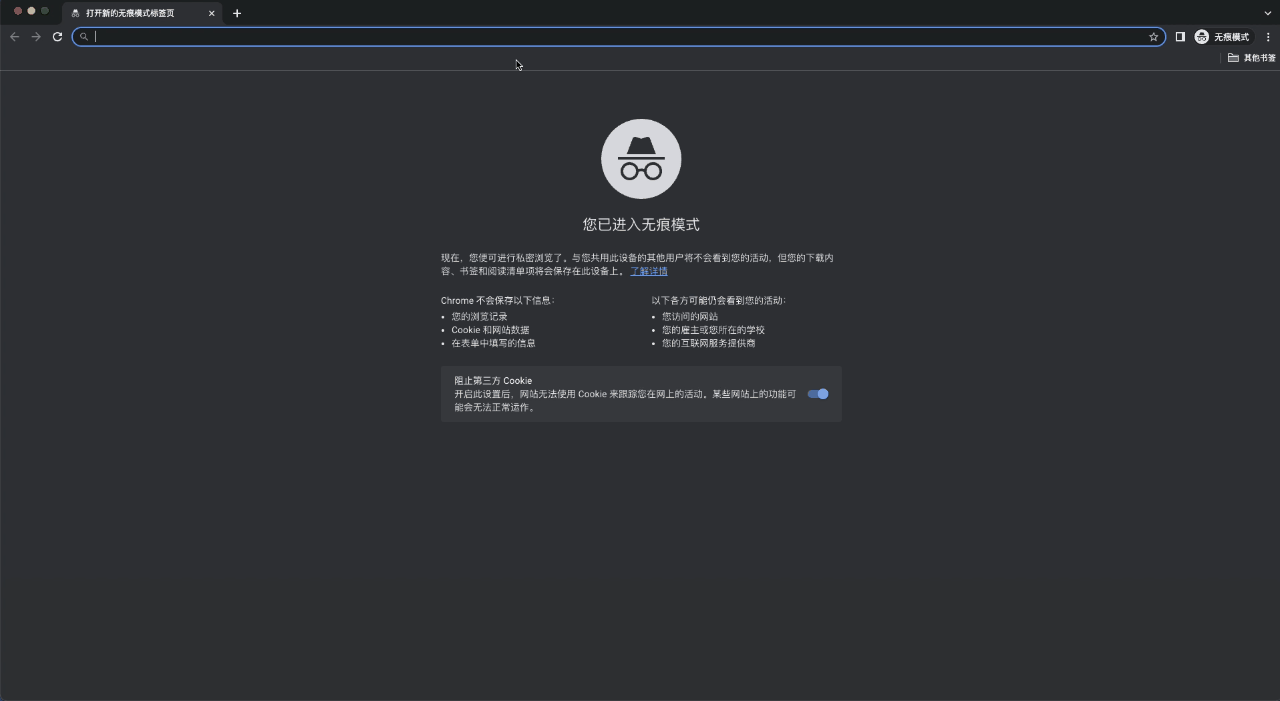Image resolution: width=1280 pixels, height=701 pixels.
Task: Select the incognito profile badge in toolbar
Action: click(x=1222, y=36)
